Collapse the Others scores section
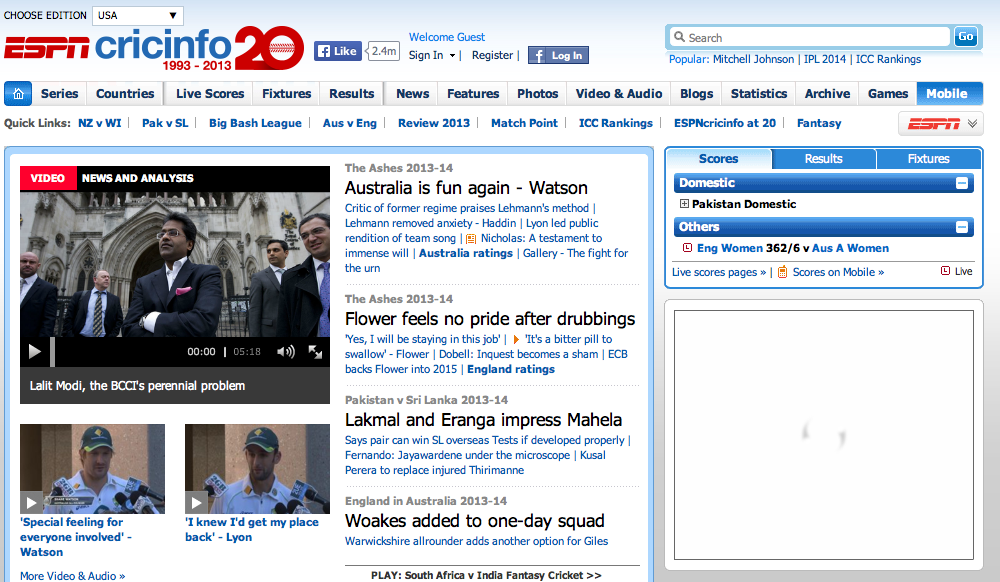This screenshot has height=582, width=1000. [x=962, y=227]
